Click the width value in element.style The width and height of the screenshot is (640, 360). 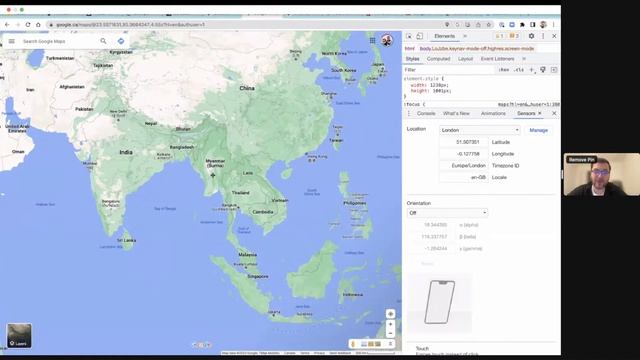tap(439, 85)
